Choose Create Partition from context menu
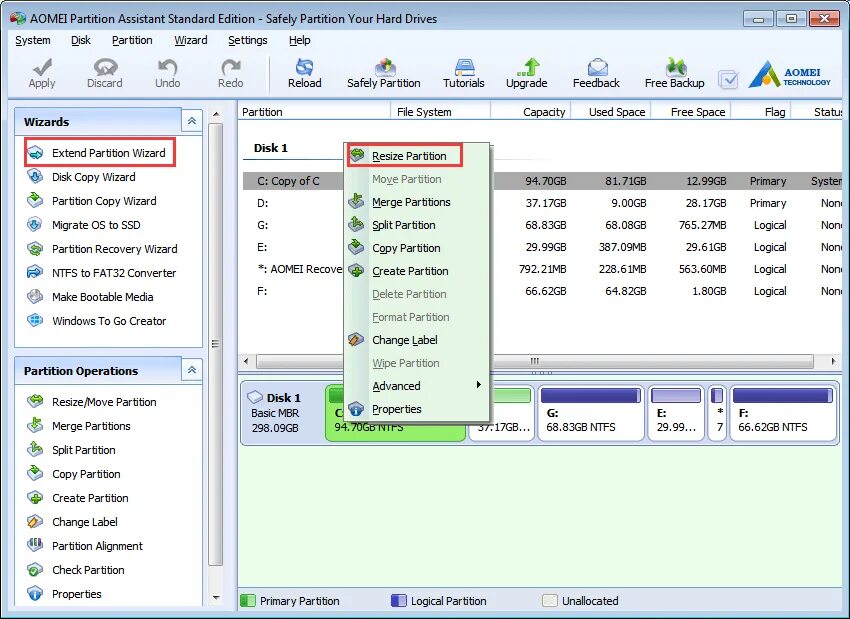The image size is (850, 619). click(417, 271)
